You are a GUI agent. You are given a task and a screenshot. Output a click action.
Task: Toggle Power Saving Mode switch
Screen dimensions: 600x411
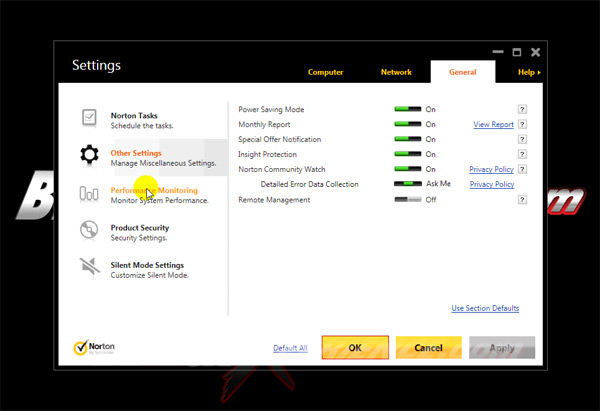pos(408,109)
